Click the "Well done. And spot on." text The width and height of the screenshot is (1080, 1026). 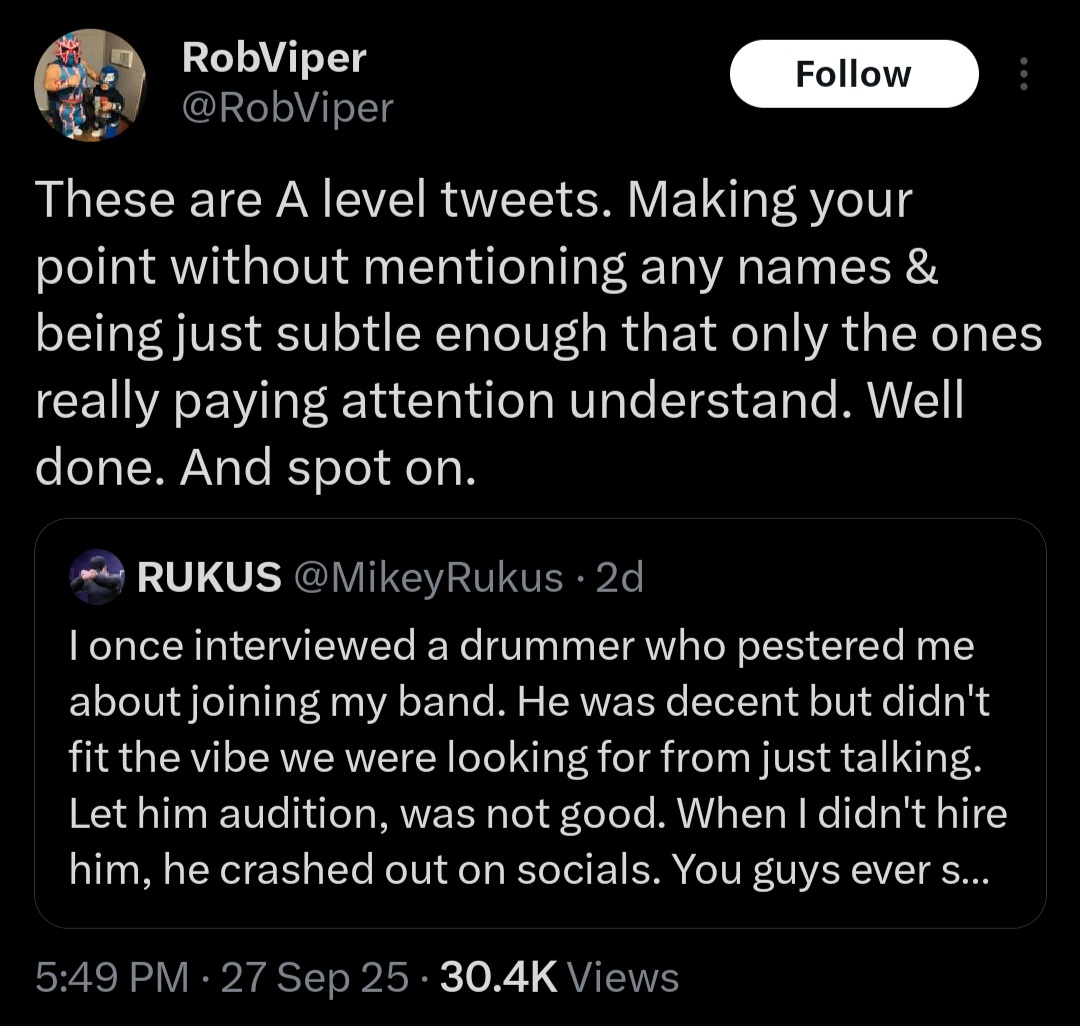click(x=252, y=467)
